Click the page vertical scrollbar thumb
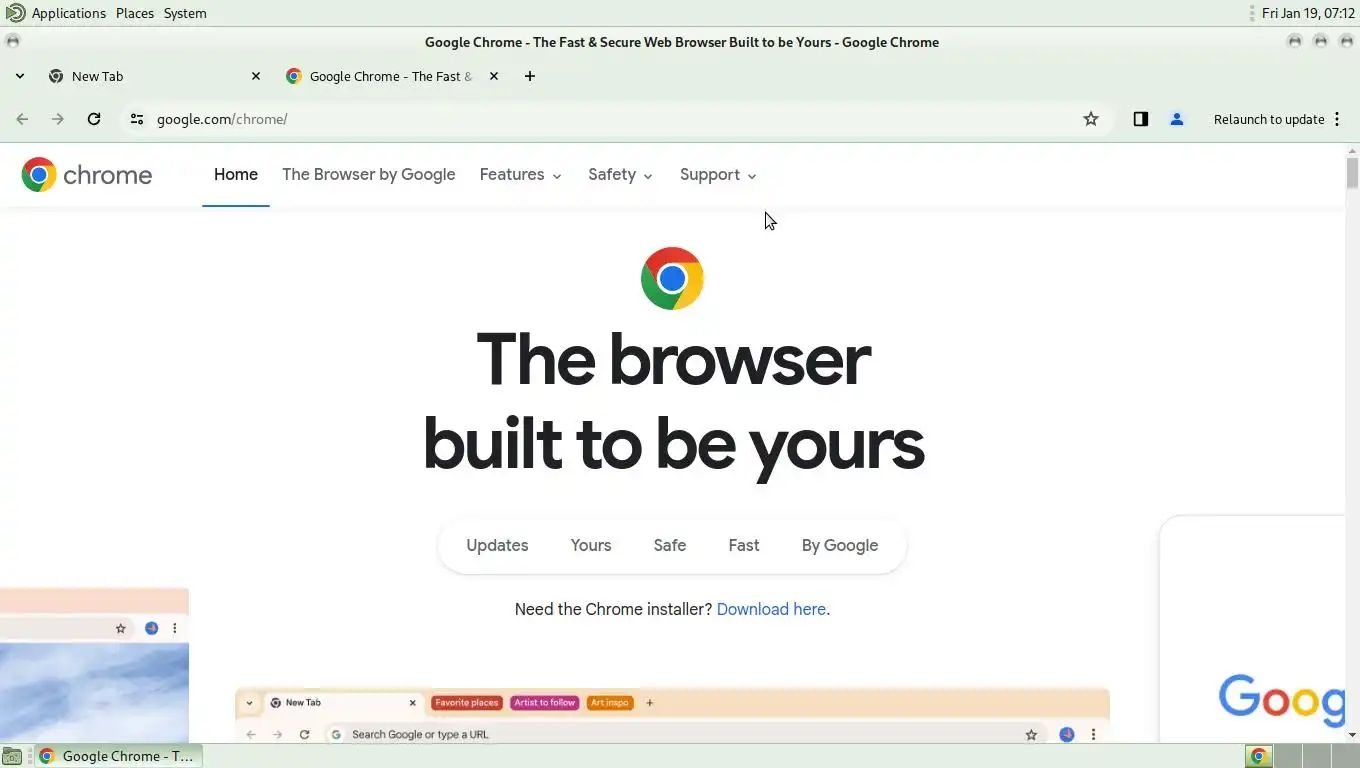 coord(1352,173)
